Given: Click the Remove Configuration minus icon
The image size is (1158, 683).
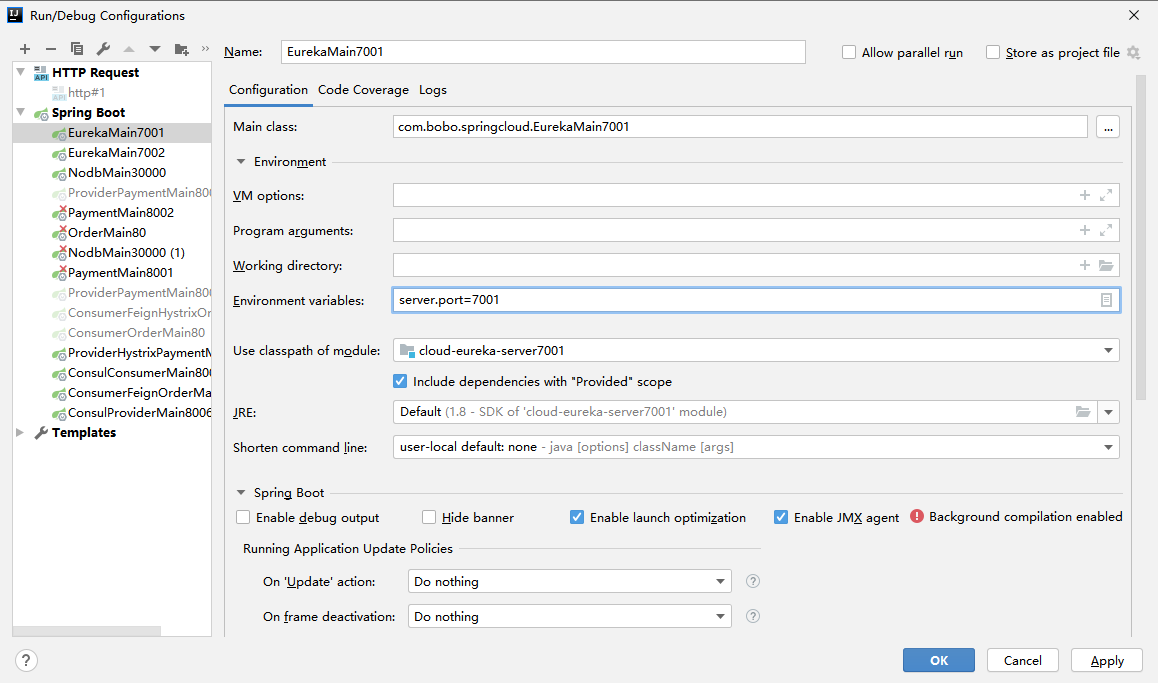Looking at the screenshot, I should (51, 49).
